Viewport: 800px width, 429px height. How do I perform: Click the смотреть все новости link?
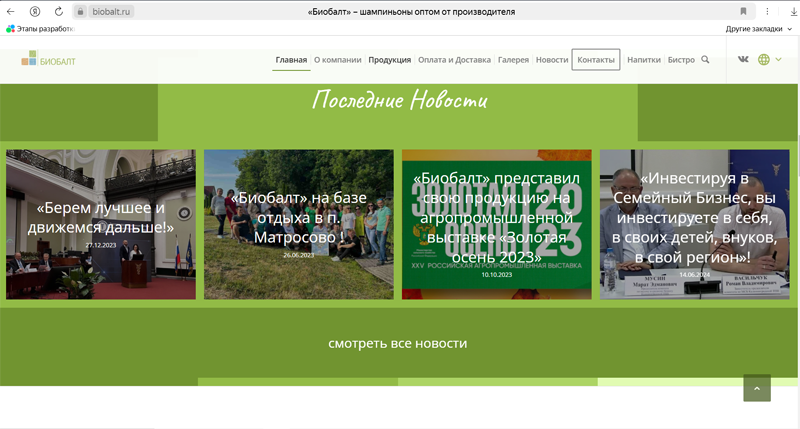point(397,343)
